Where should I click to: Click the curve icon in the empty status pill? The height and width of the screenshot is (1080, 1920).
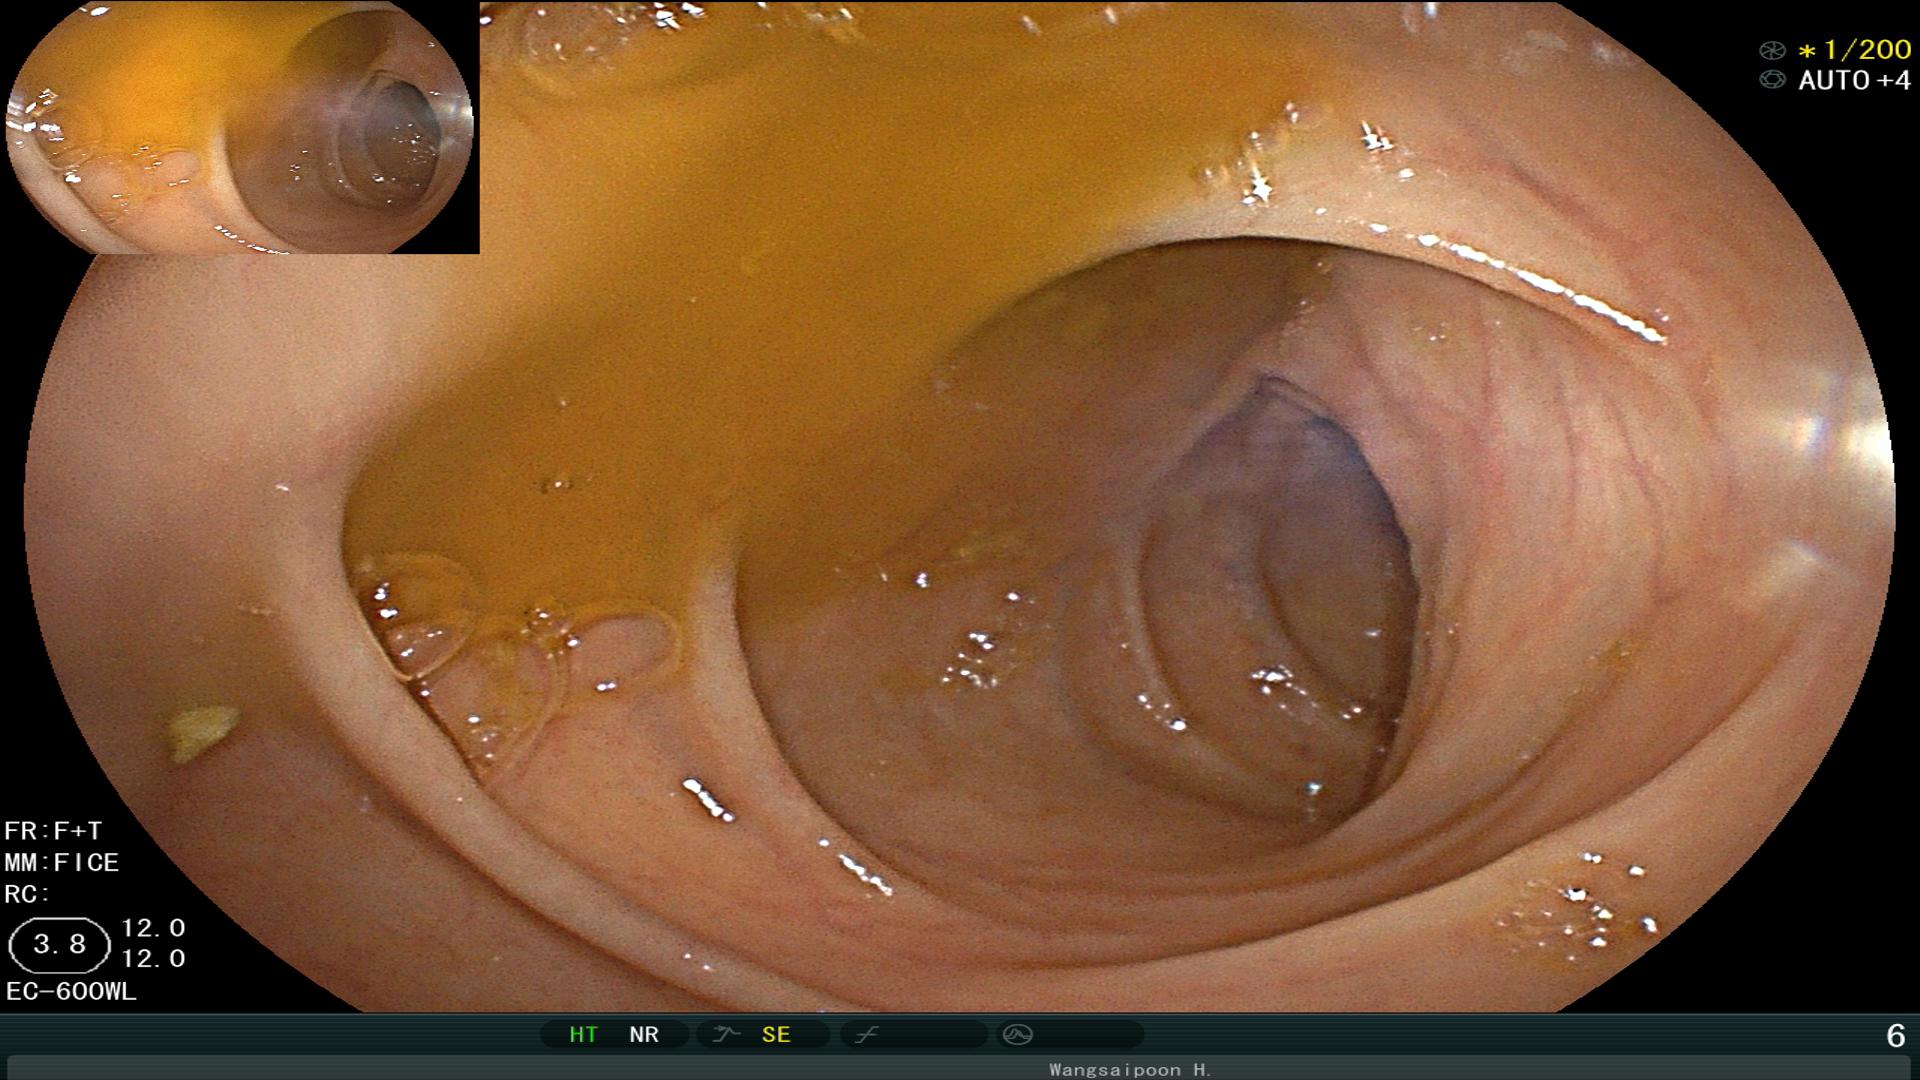(866, 1034)
